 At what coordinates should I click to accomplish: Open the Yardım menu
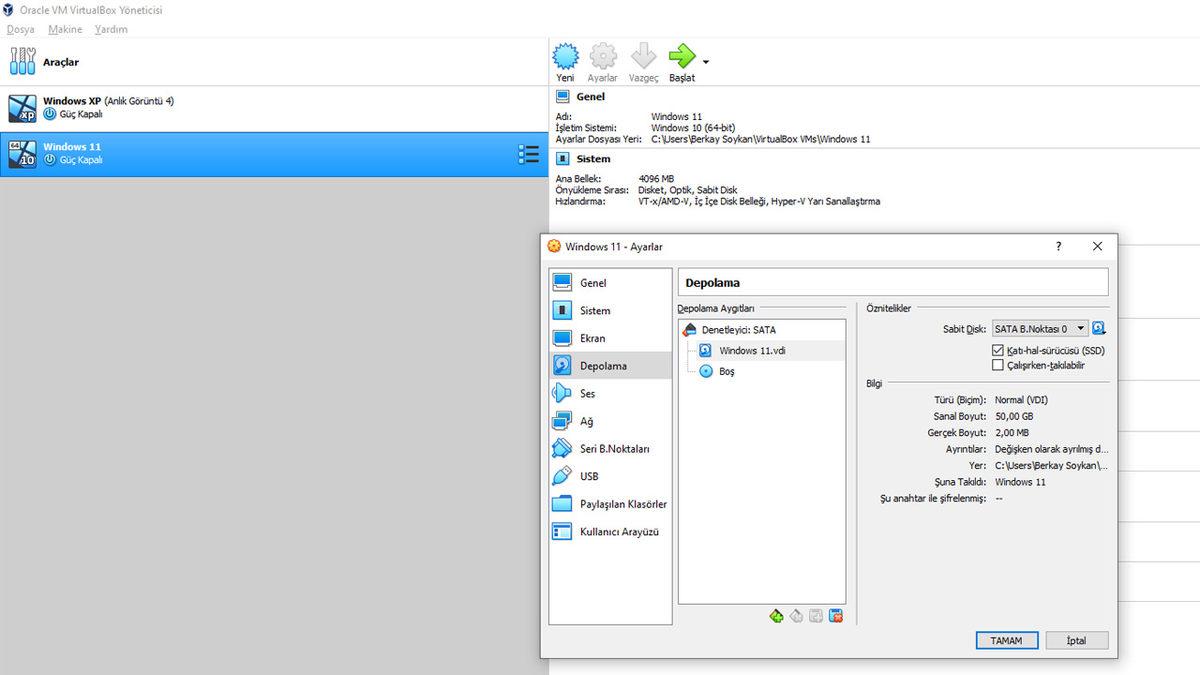click(111, 29)
